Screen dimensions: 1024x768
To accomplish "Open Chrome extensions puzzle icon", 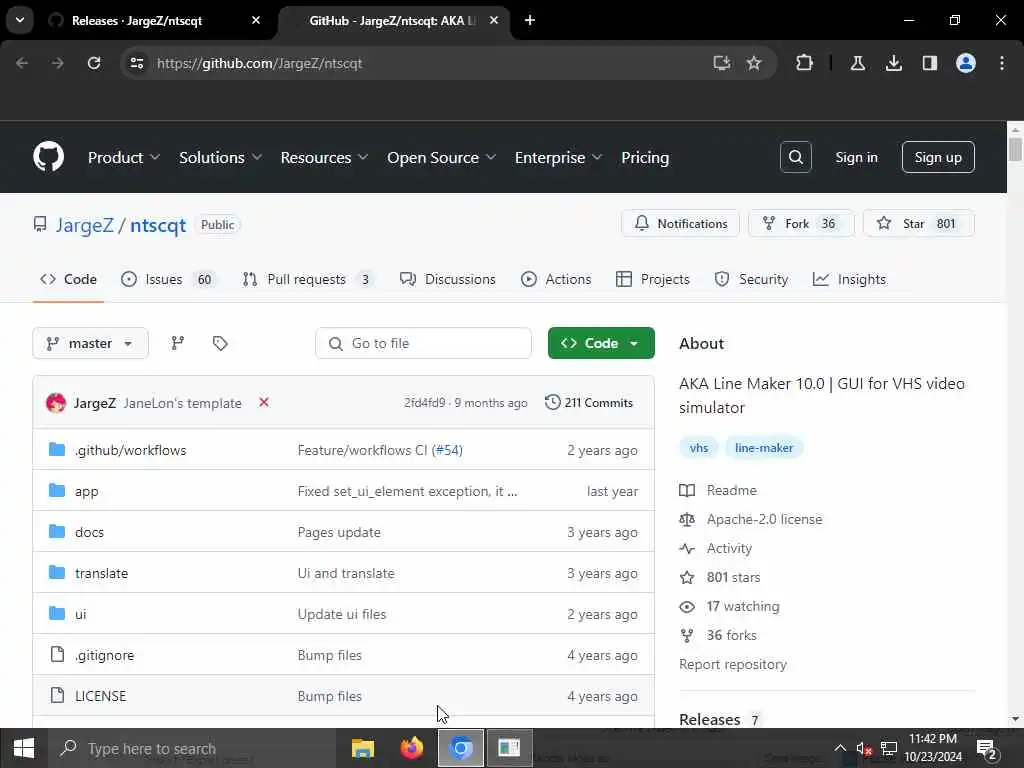I will pos(804,63).
